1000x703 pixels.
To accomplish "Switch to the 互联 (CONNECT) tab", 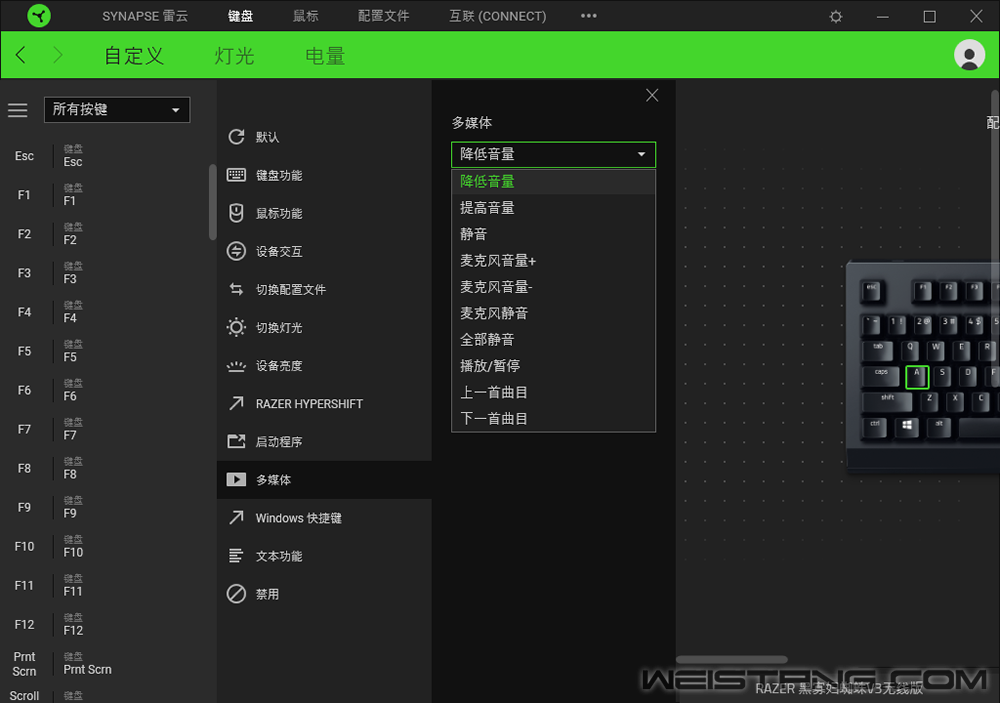I will (497, 16).
